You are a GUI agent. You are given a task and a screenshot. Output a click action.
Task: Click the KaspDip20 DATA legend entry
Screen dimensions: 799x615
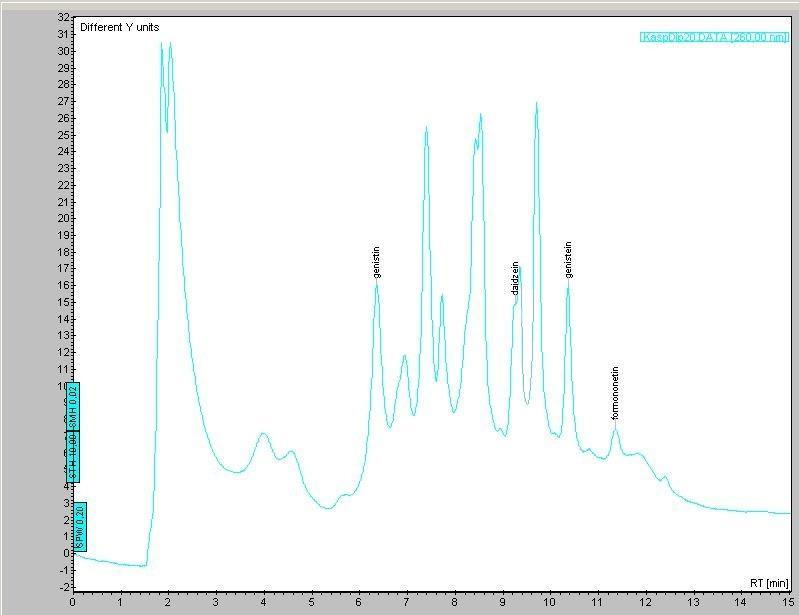[x=714, y=37]
